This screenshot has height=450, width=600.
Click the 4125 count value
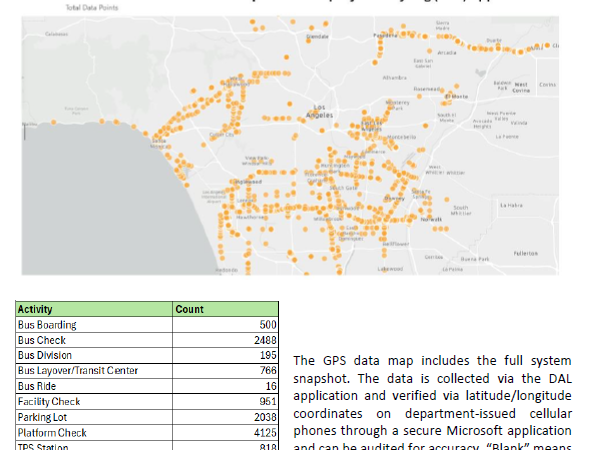coord(268,432)
